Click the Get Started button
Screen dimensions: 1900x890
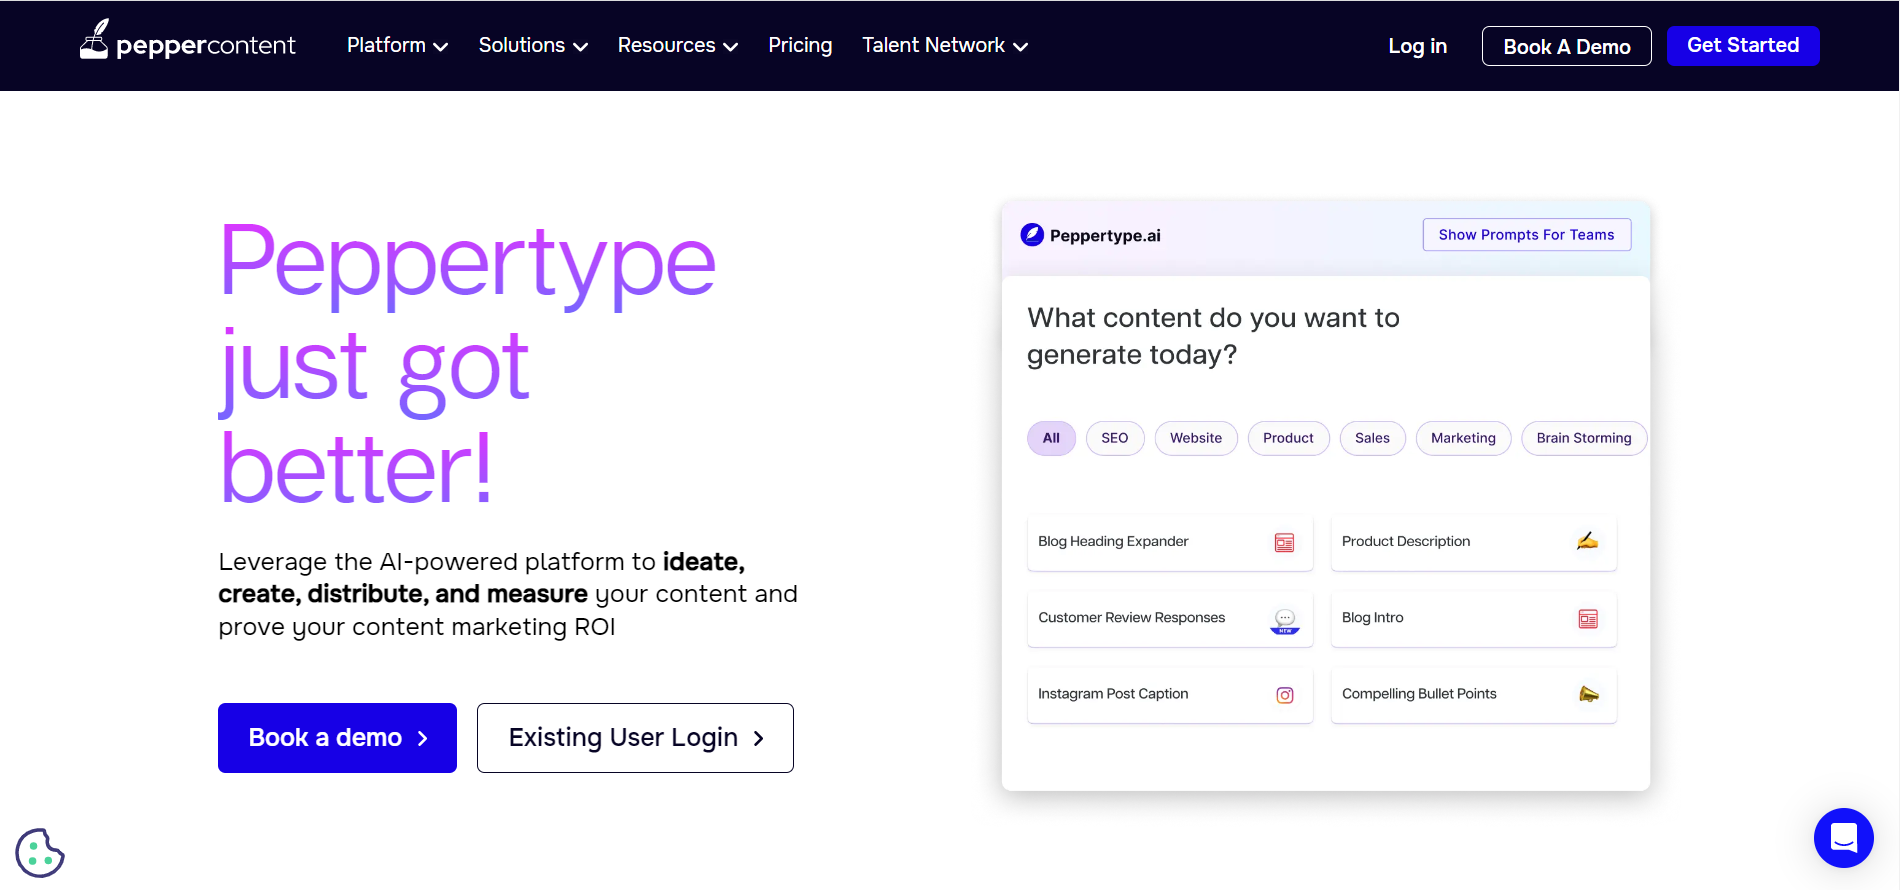[x=1743, y=45]
